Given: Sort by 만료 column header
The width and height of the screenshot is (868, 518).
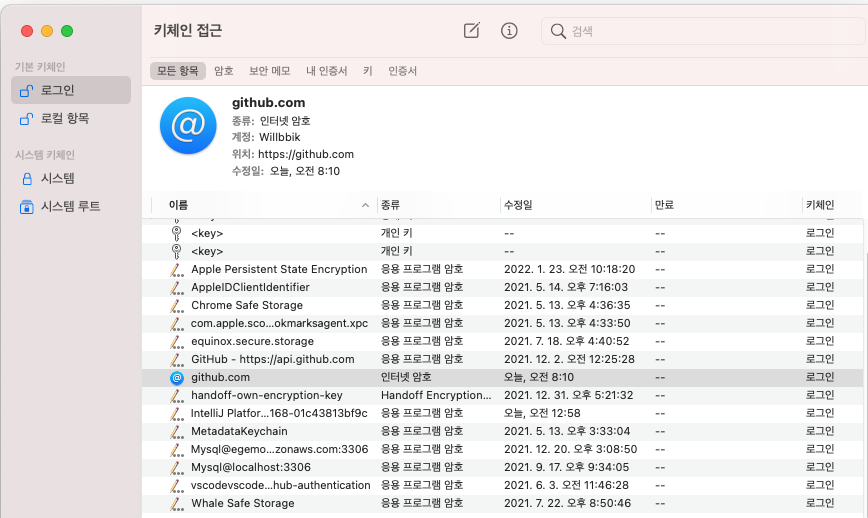Looking at the screenshot, I should pos(664,205).
